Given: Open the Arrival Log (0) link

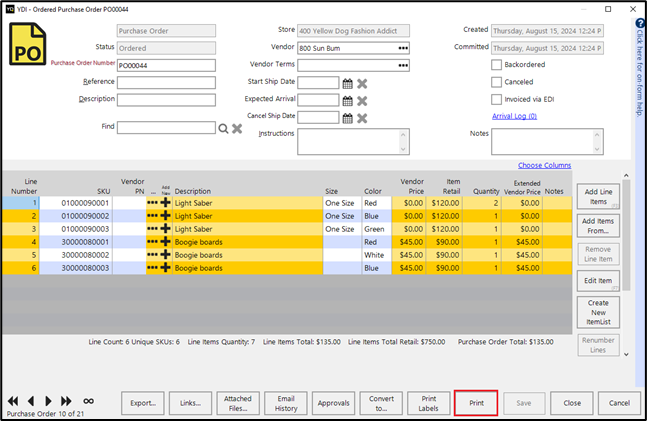Looking at the screenshot, I should point(514,116).
